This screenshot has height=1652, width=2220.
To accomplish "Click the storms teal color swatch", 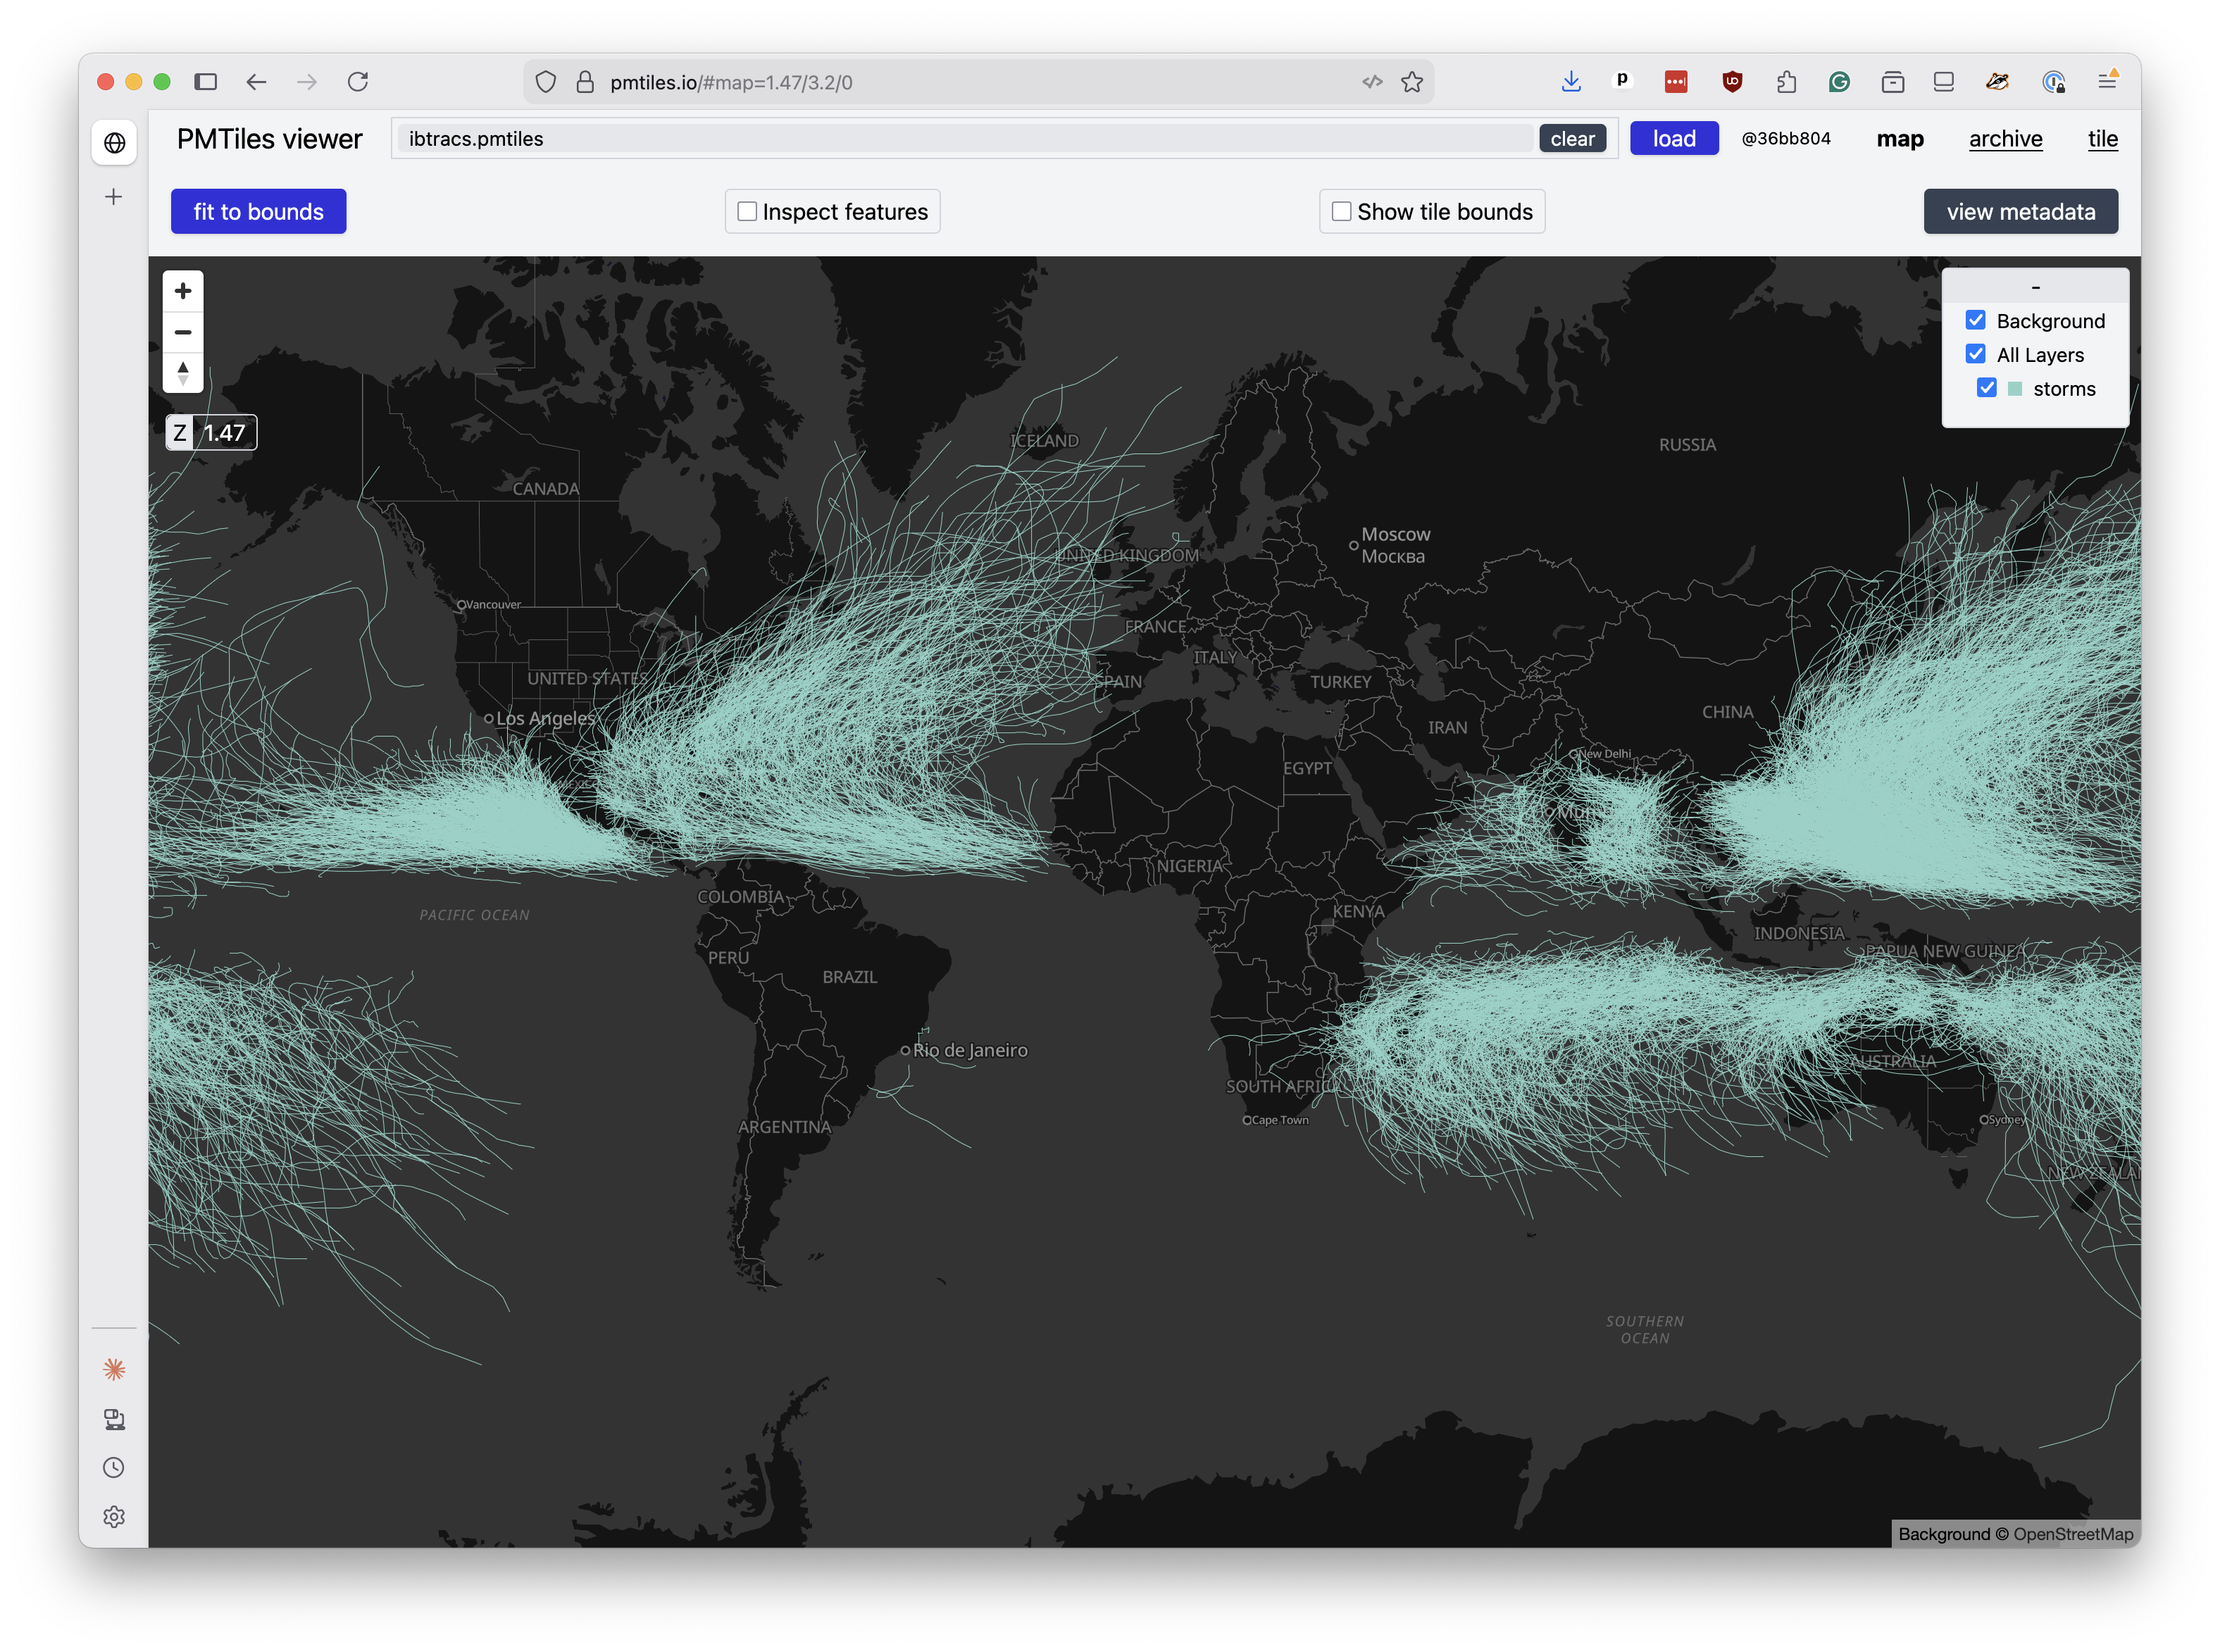I will [x=2015, y=389].
